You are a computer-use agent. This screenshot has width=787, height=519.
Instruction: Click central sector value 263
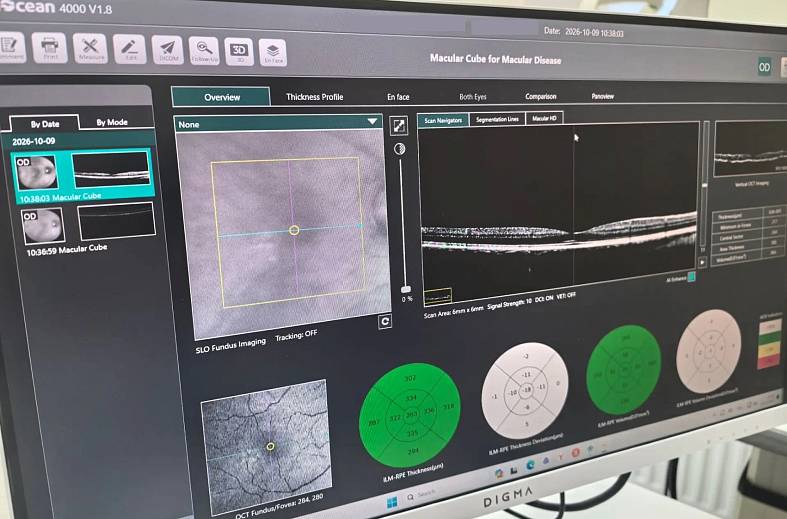click(412, 414)
